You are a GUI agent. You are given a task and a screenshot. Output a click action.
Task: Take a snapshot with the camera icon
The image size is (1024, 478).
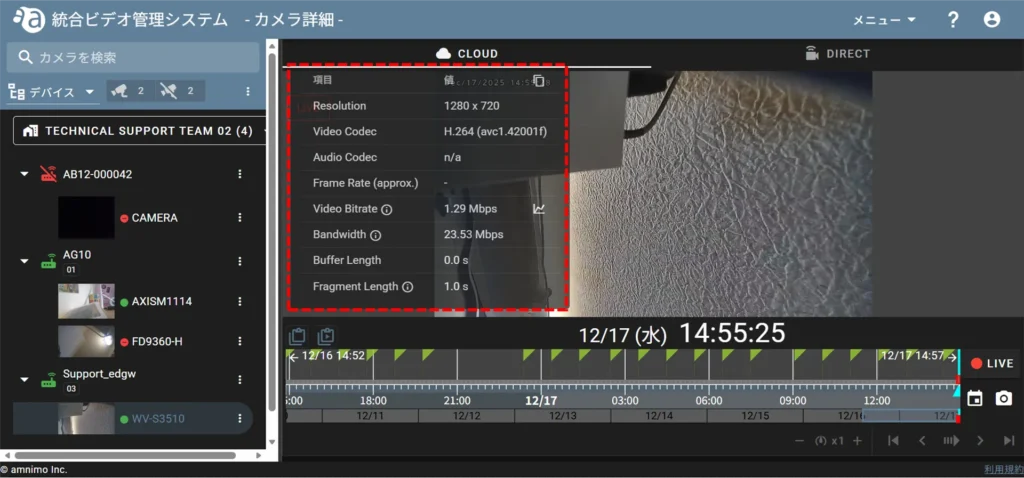(1003, 398)
